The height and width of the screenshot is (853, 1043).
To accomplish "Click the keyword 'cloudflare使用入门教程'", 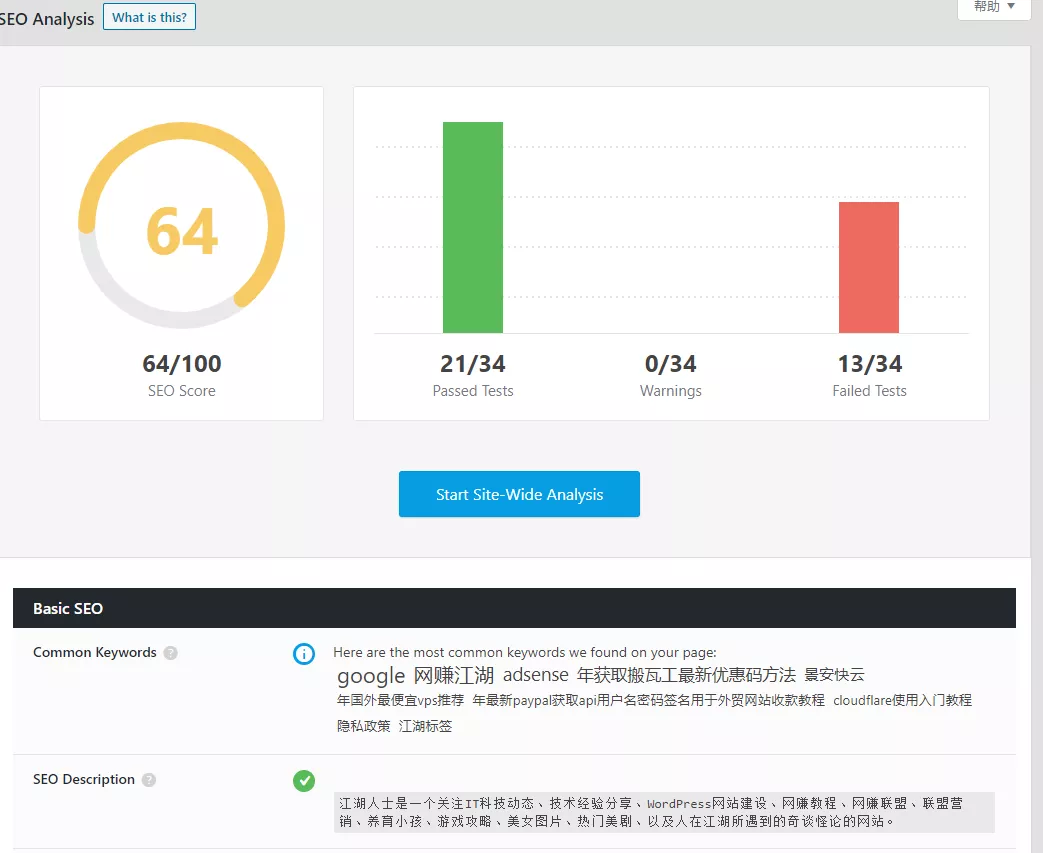I will tap(903, 700).
